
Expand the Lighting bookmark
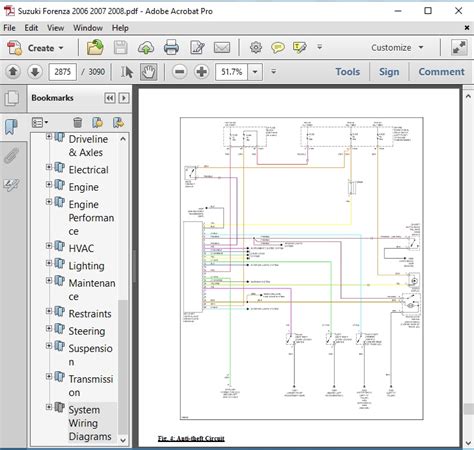click(49, 263)
